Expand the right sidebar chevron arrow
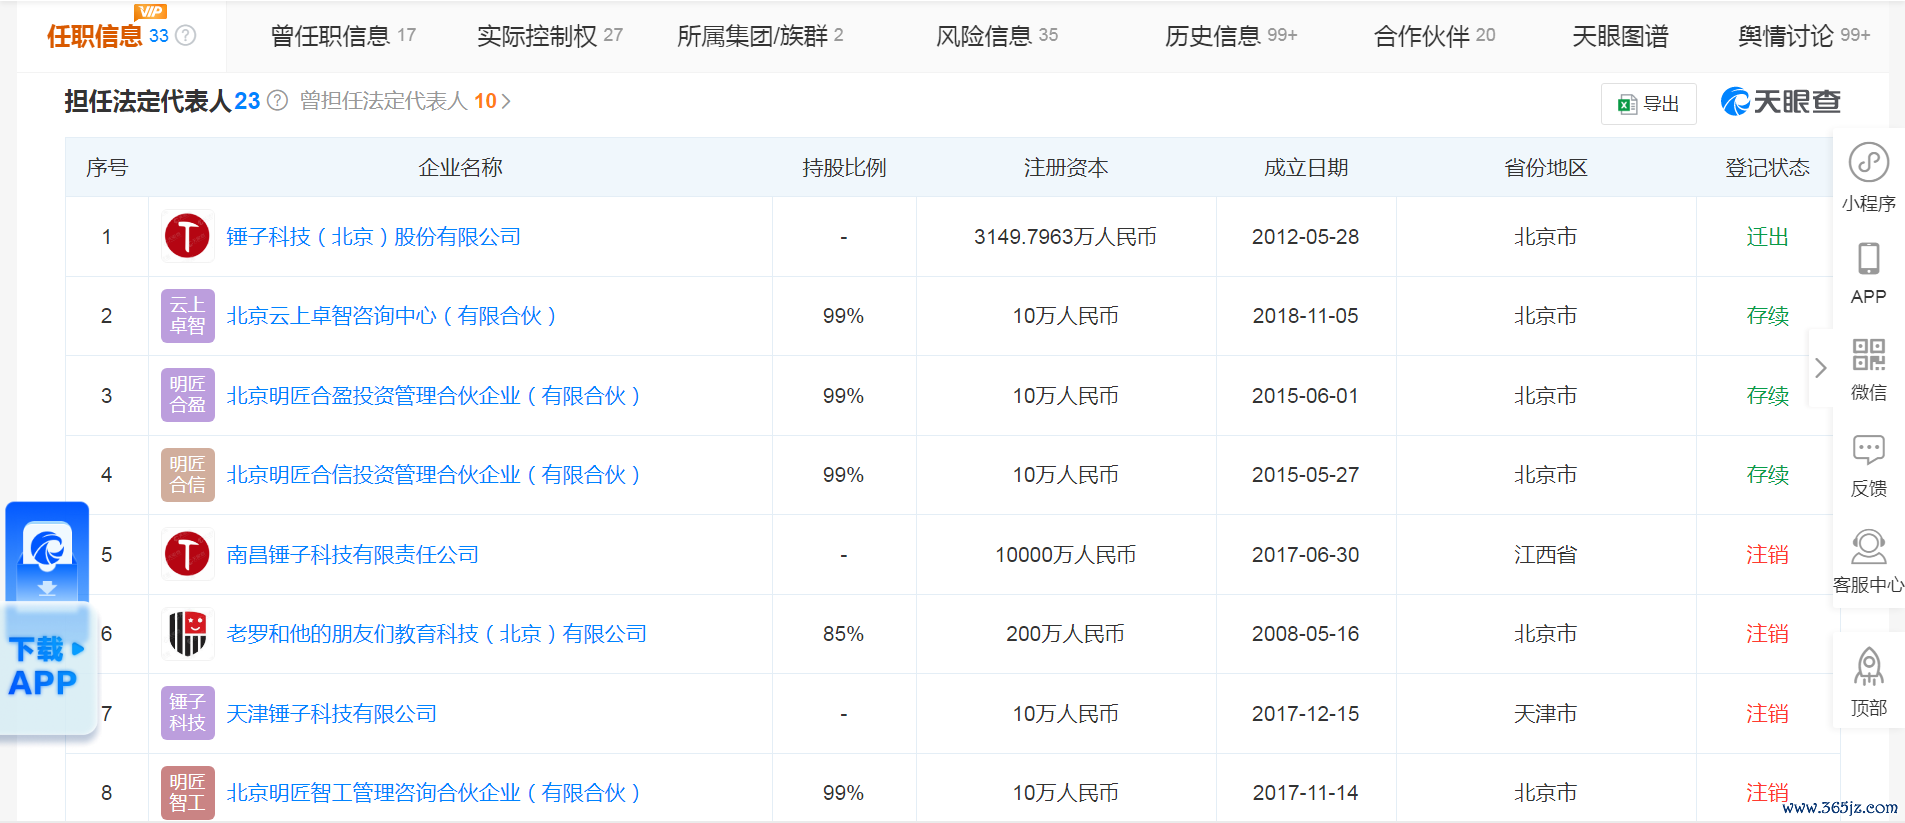The width and height of the screenshot is (1905, 823). 1820,368
